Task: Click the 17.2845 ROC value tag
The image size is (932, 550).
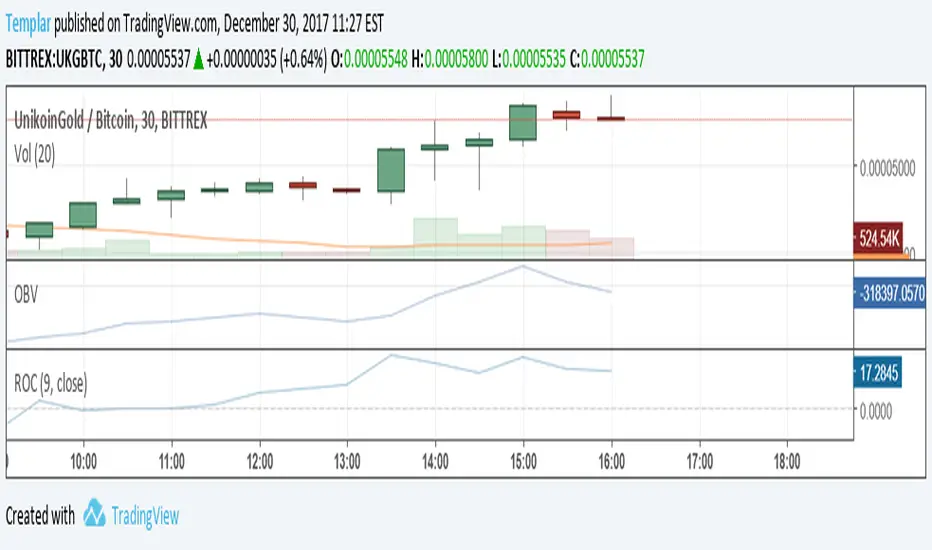Action: 878,373
